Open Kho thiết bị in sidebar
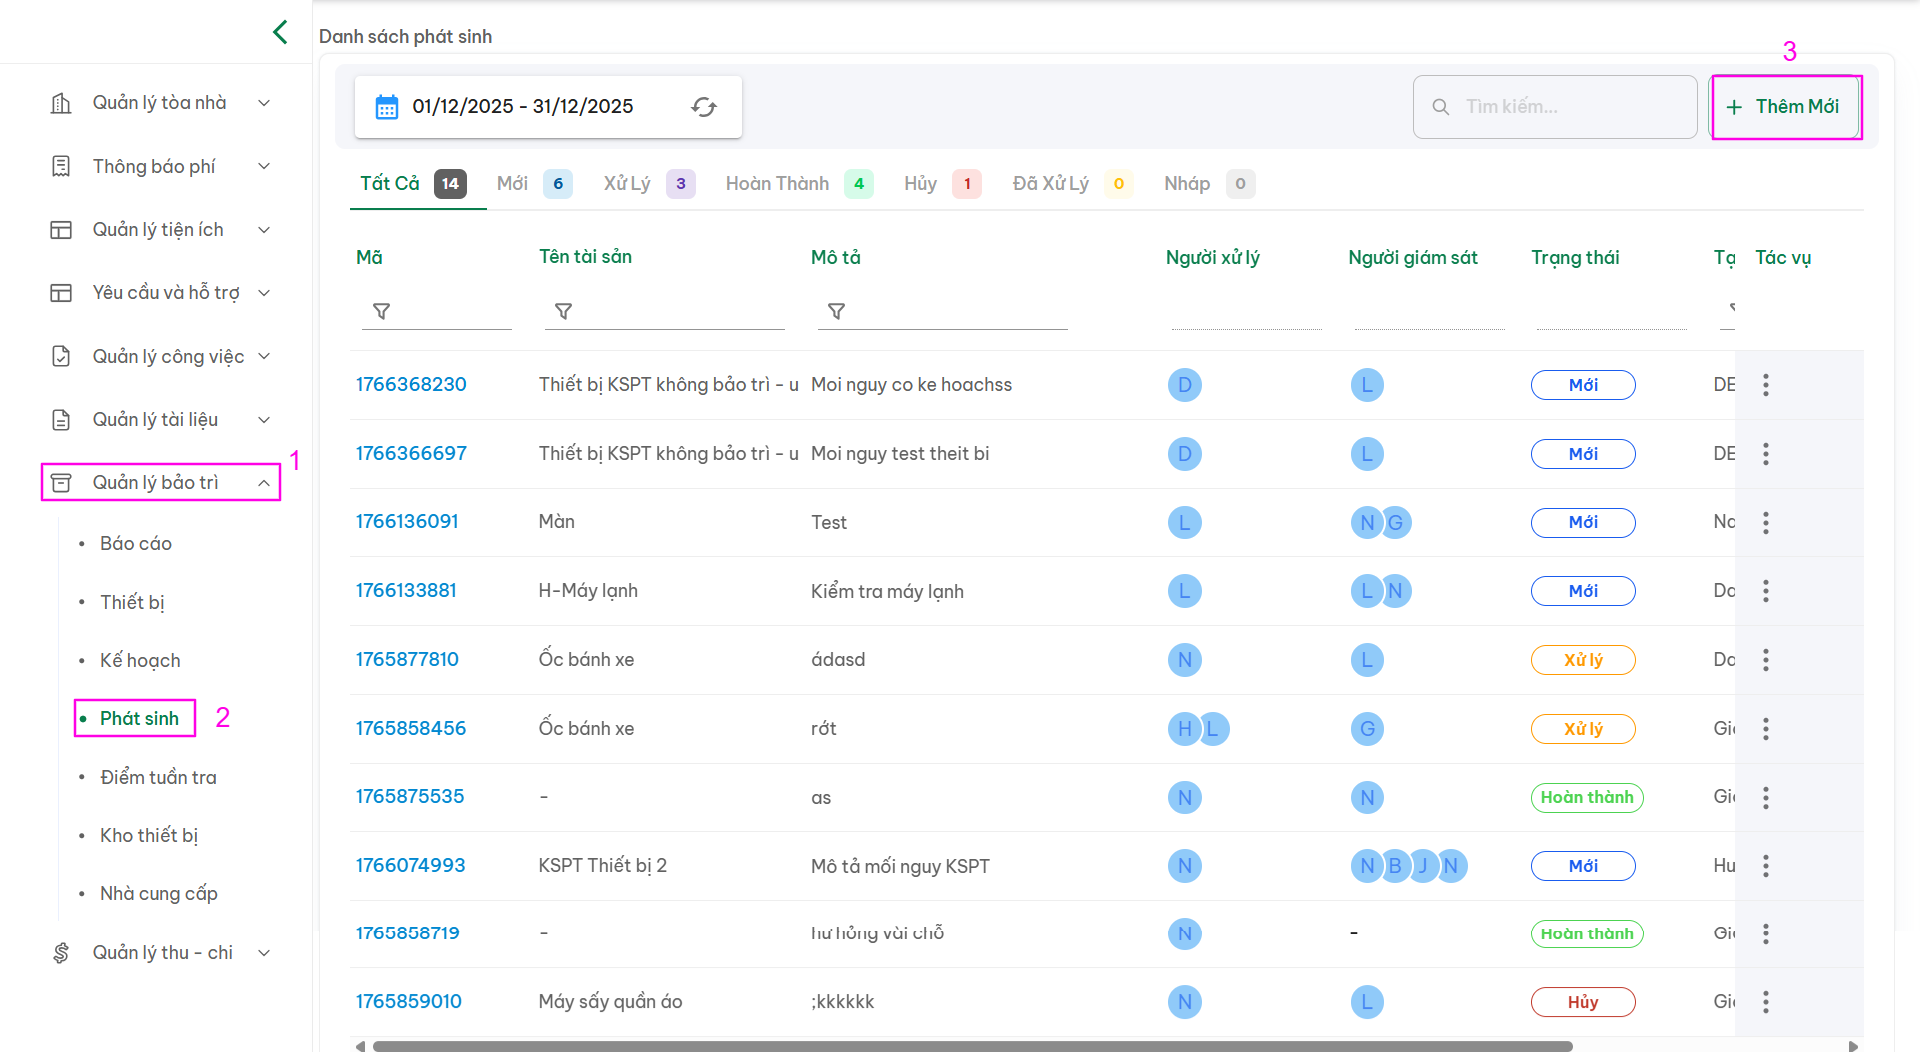Viewport: 1920px width, 1052px height. pyautogui.click(x=149, y=836)
